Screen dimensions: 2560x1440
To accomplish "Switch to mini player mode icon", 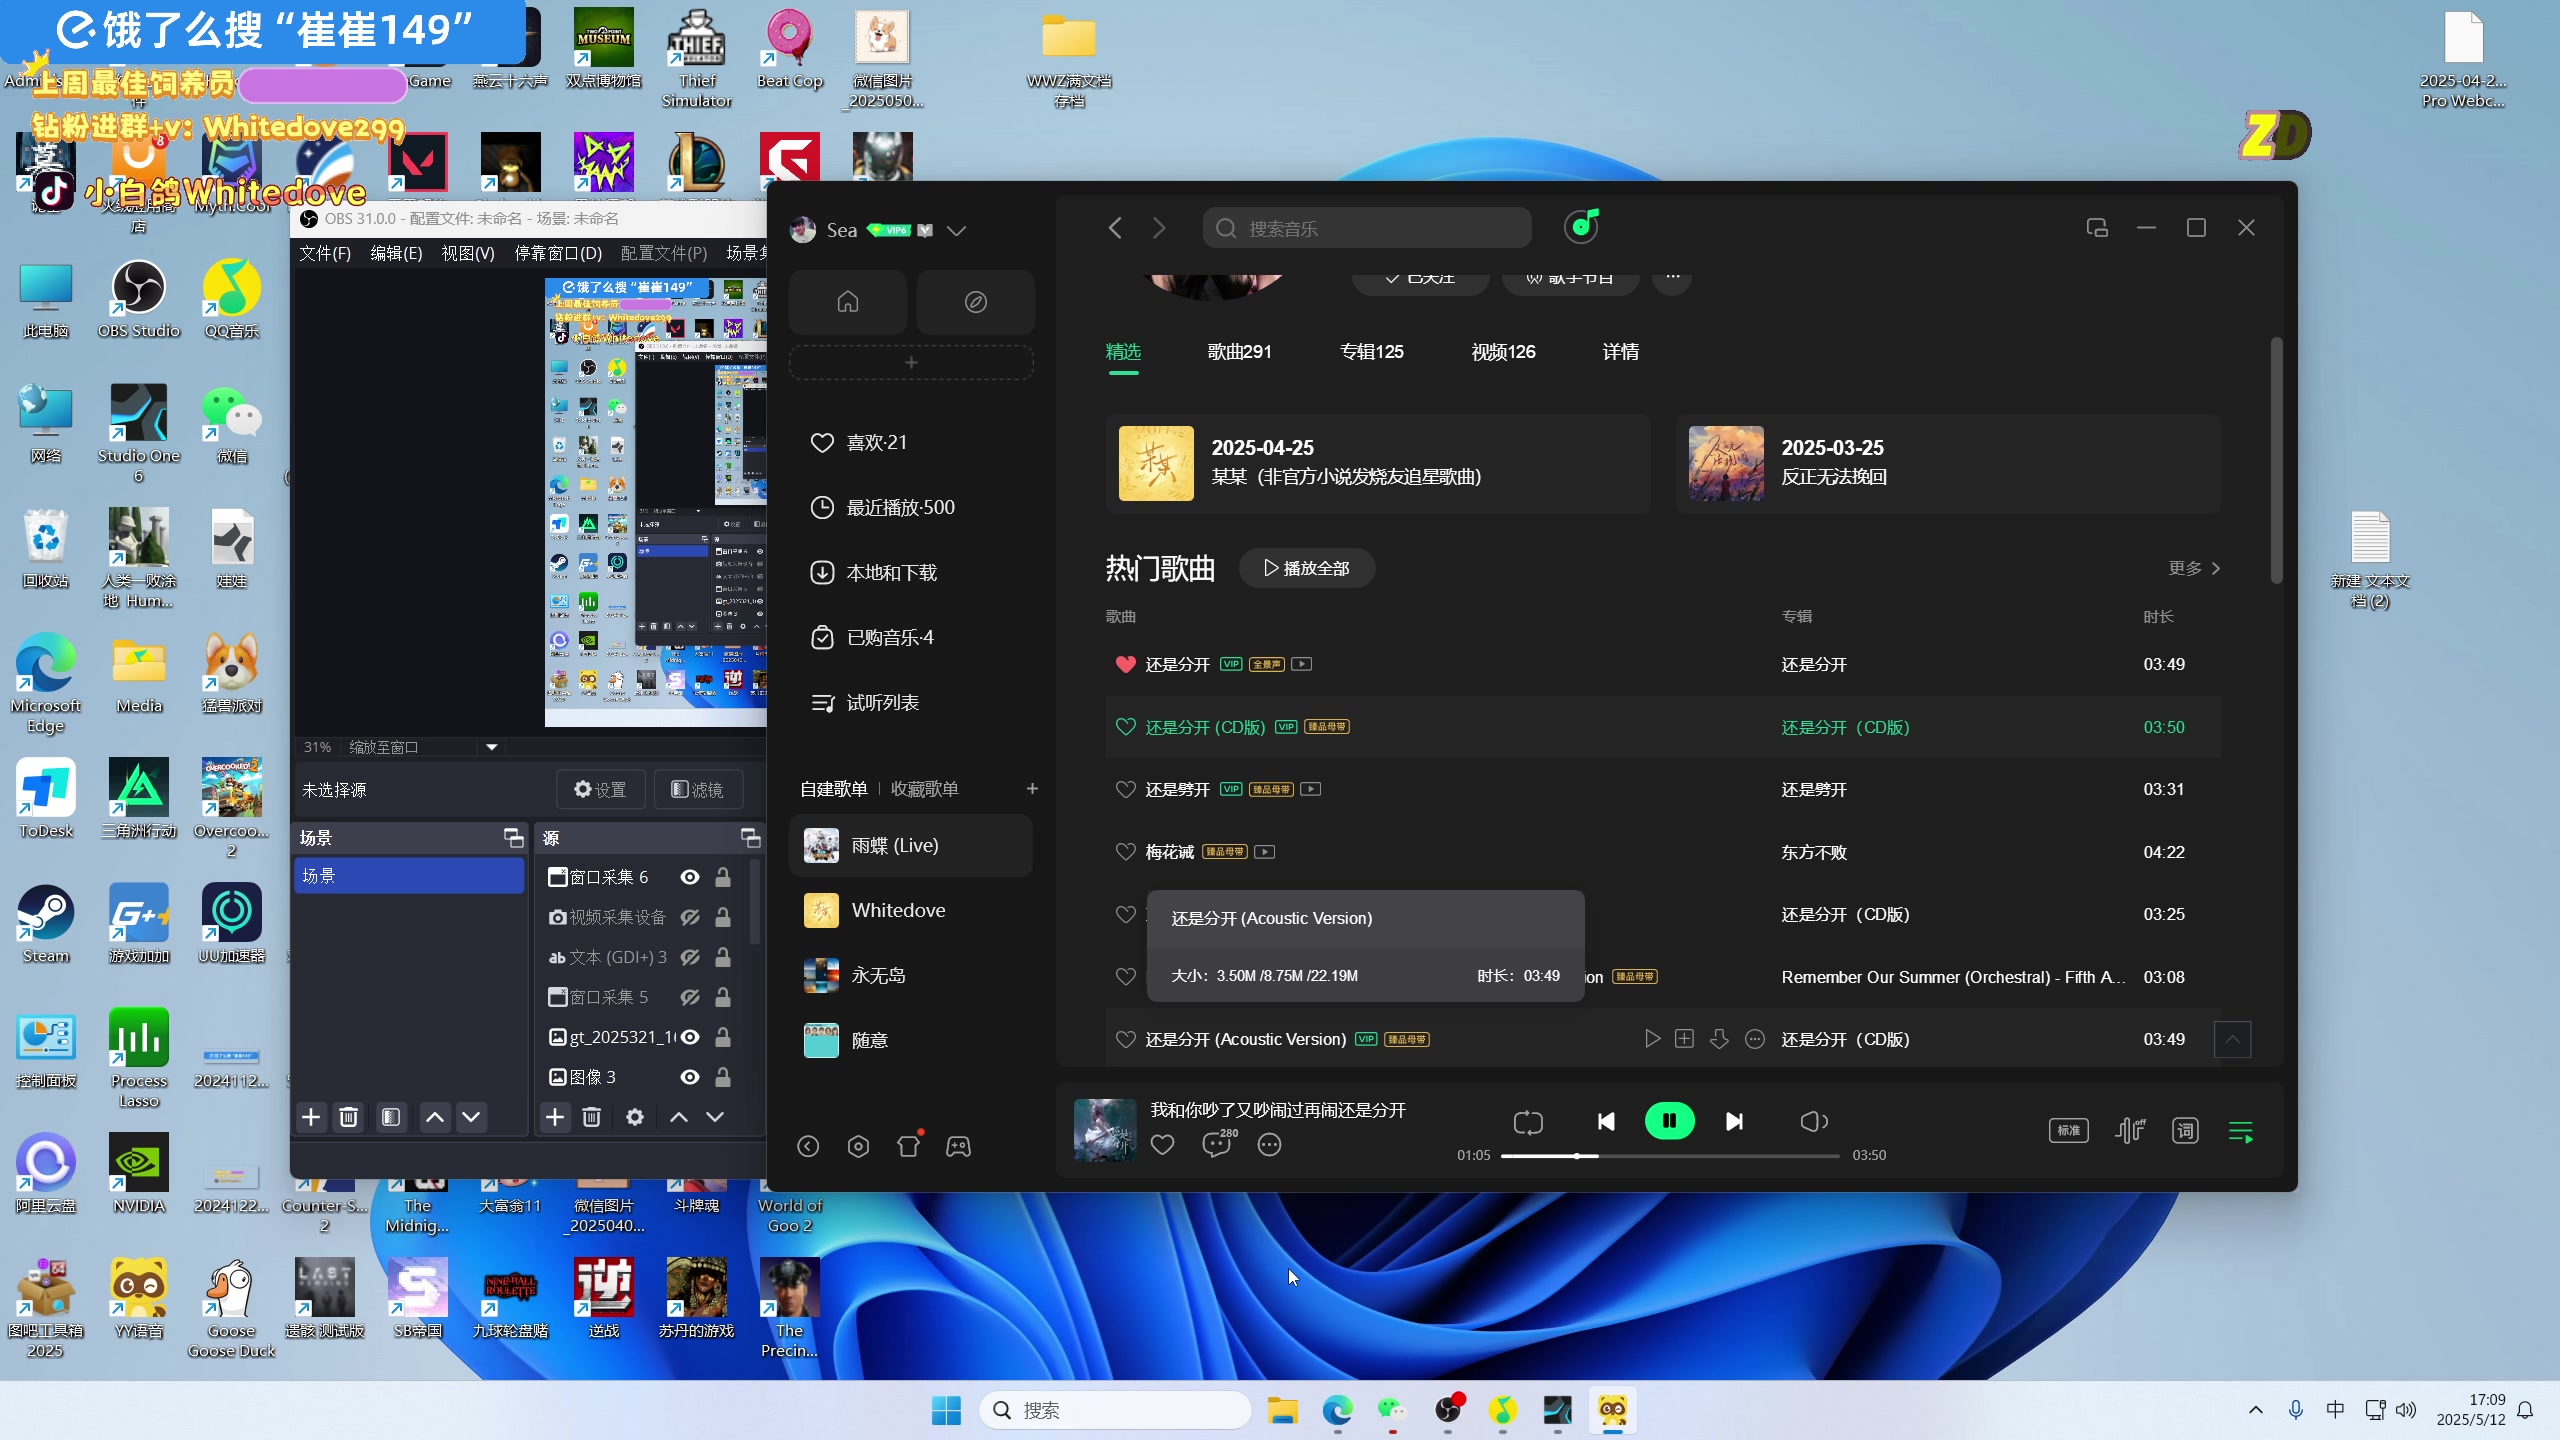I will (x=2097, y=228).
